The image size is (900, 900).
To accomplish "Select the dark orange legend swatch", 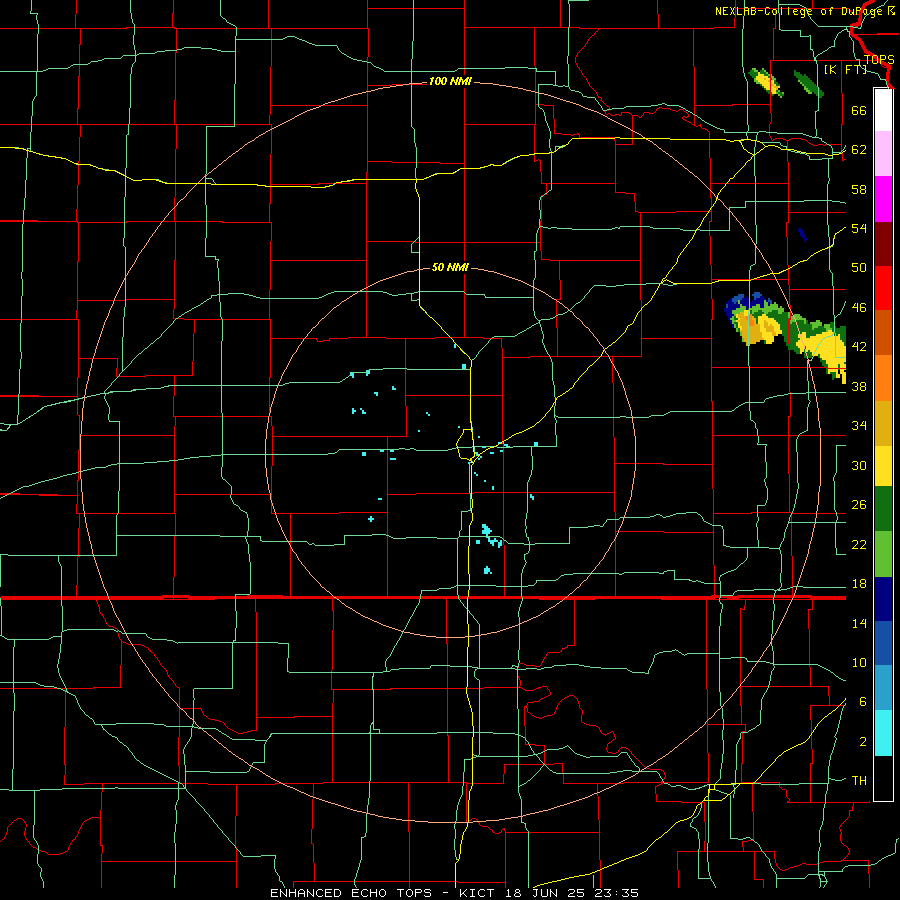I will [883, 333].
